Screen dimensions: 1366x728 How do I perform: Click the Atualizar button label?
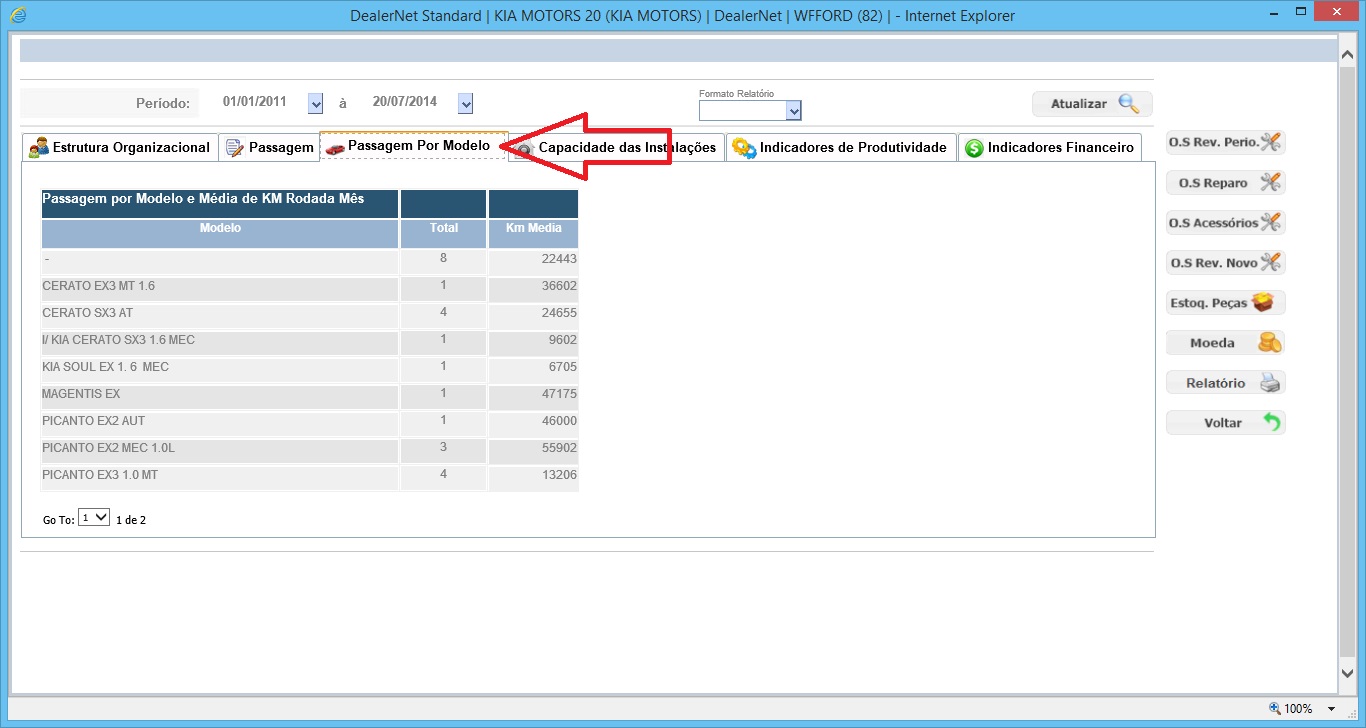(1079, 104)
